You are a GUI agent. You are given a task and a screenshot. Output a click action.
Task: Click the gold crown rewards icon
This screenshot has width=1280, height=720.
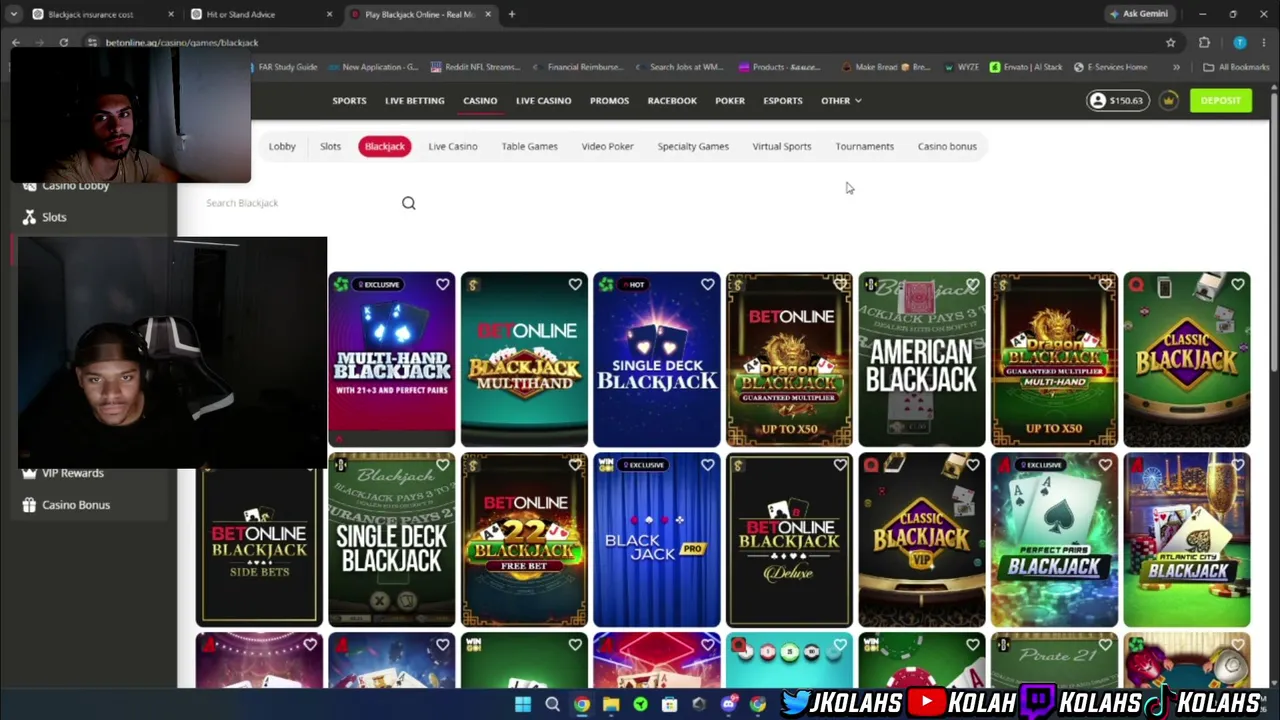tap(1168, 100)
